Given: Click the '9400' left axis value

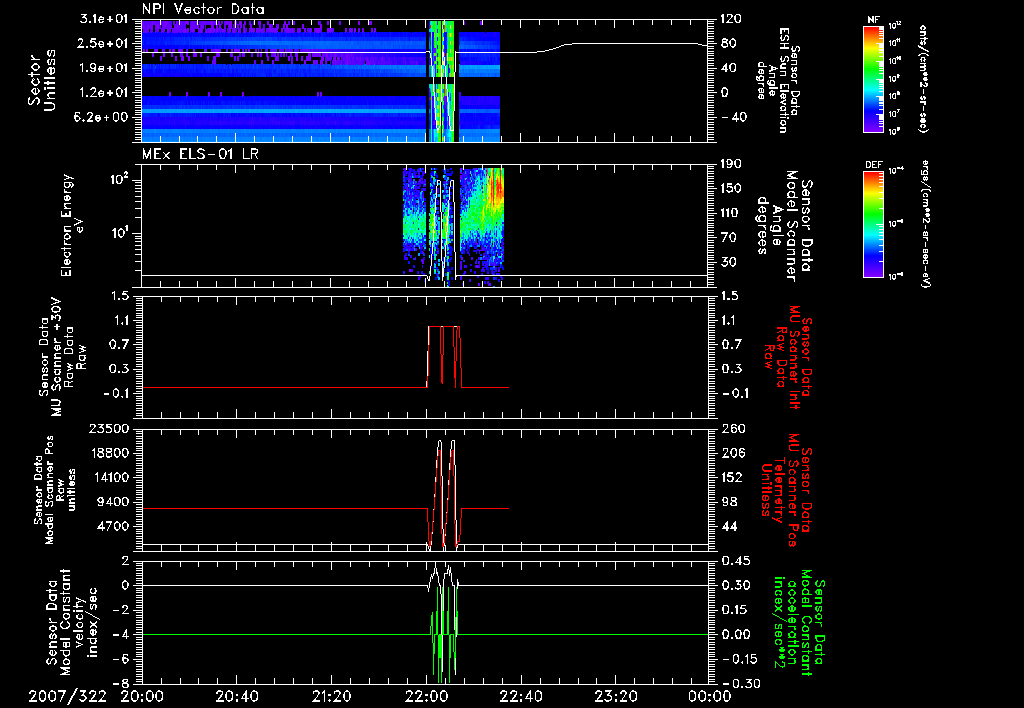Looking at the screenshot, I should pos(112,502).
